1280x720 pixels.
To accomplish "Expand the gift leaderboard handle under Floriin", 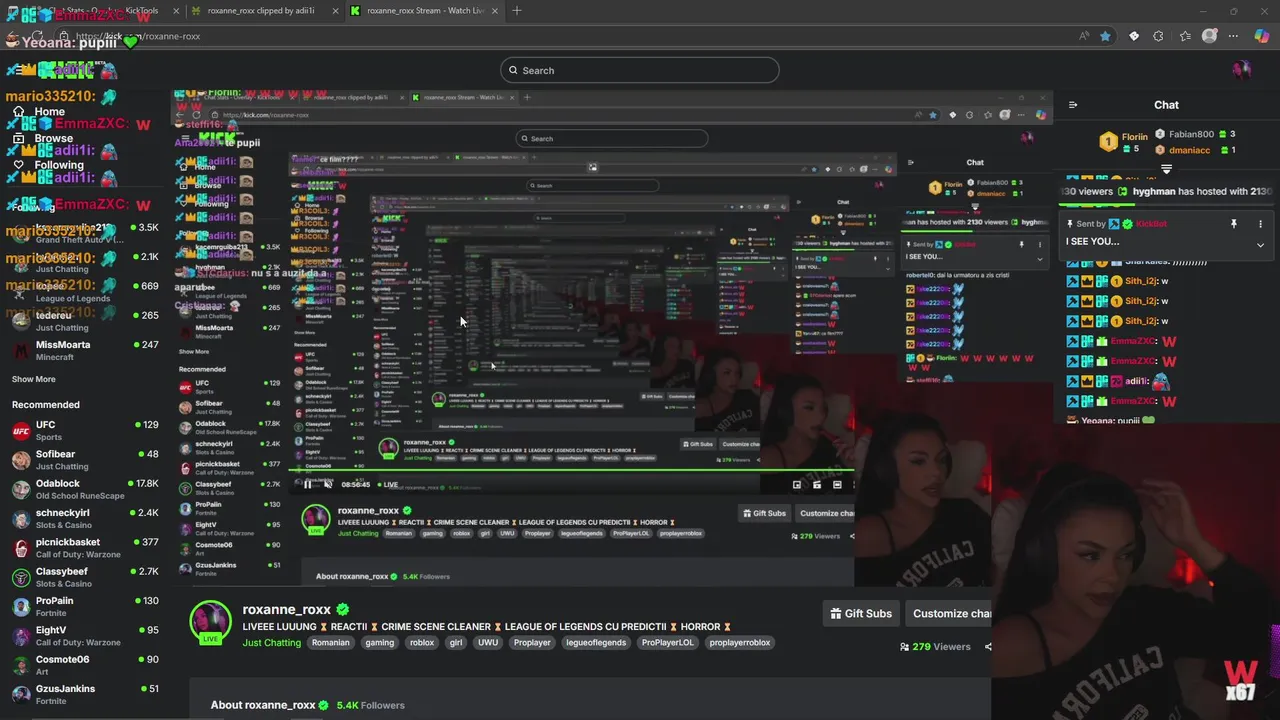I will tap(1166, 169).
